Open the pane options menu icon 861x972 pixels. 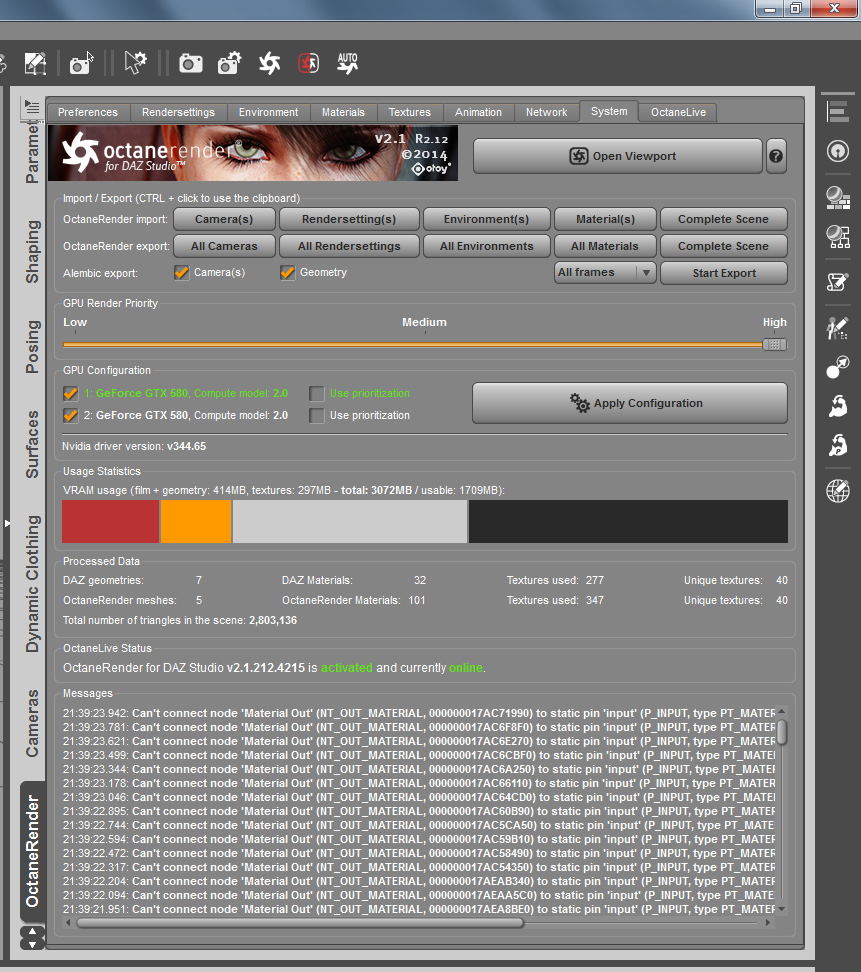click(31, 107)
